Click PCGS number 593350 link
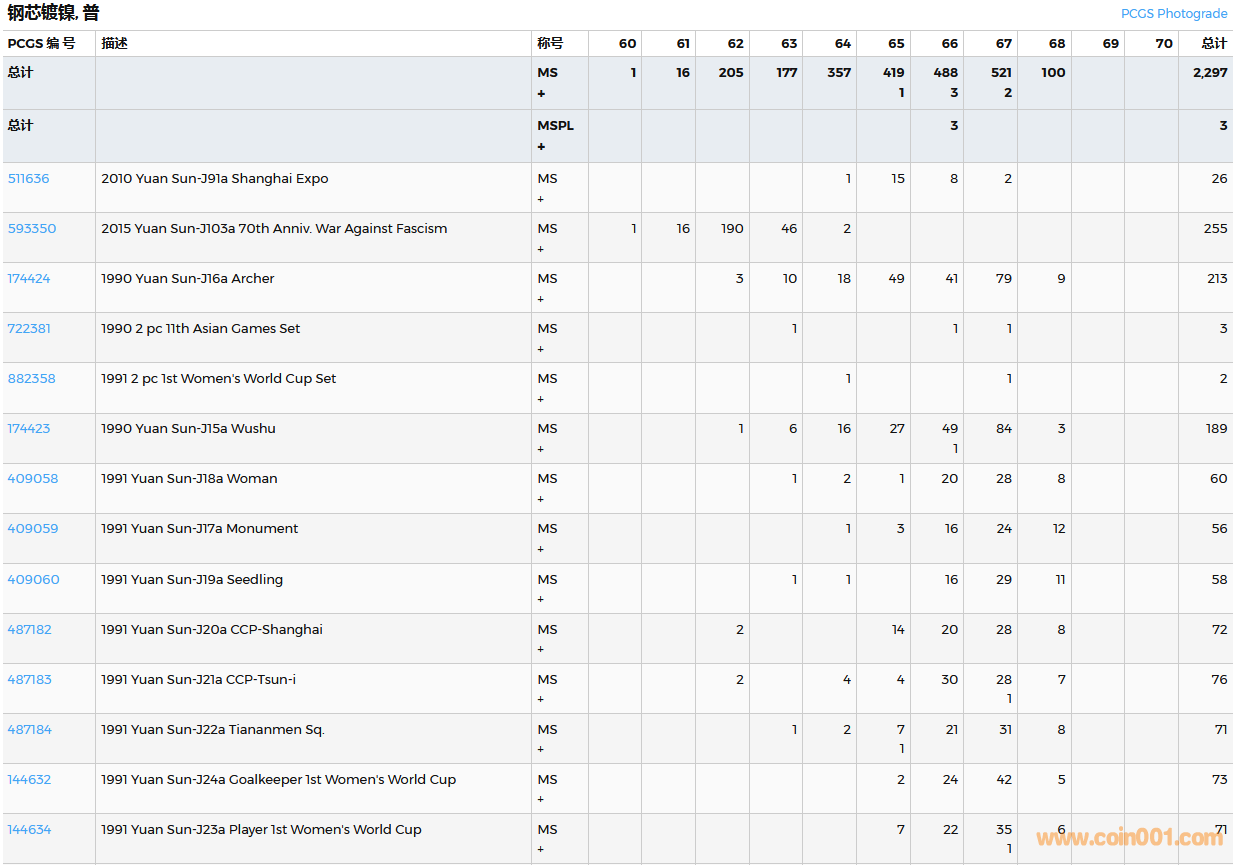Image resolution: width=1236 pixels, height=865 pixels. pos(32,229)
